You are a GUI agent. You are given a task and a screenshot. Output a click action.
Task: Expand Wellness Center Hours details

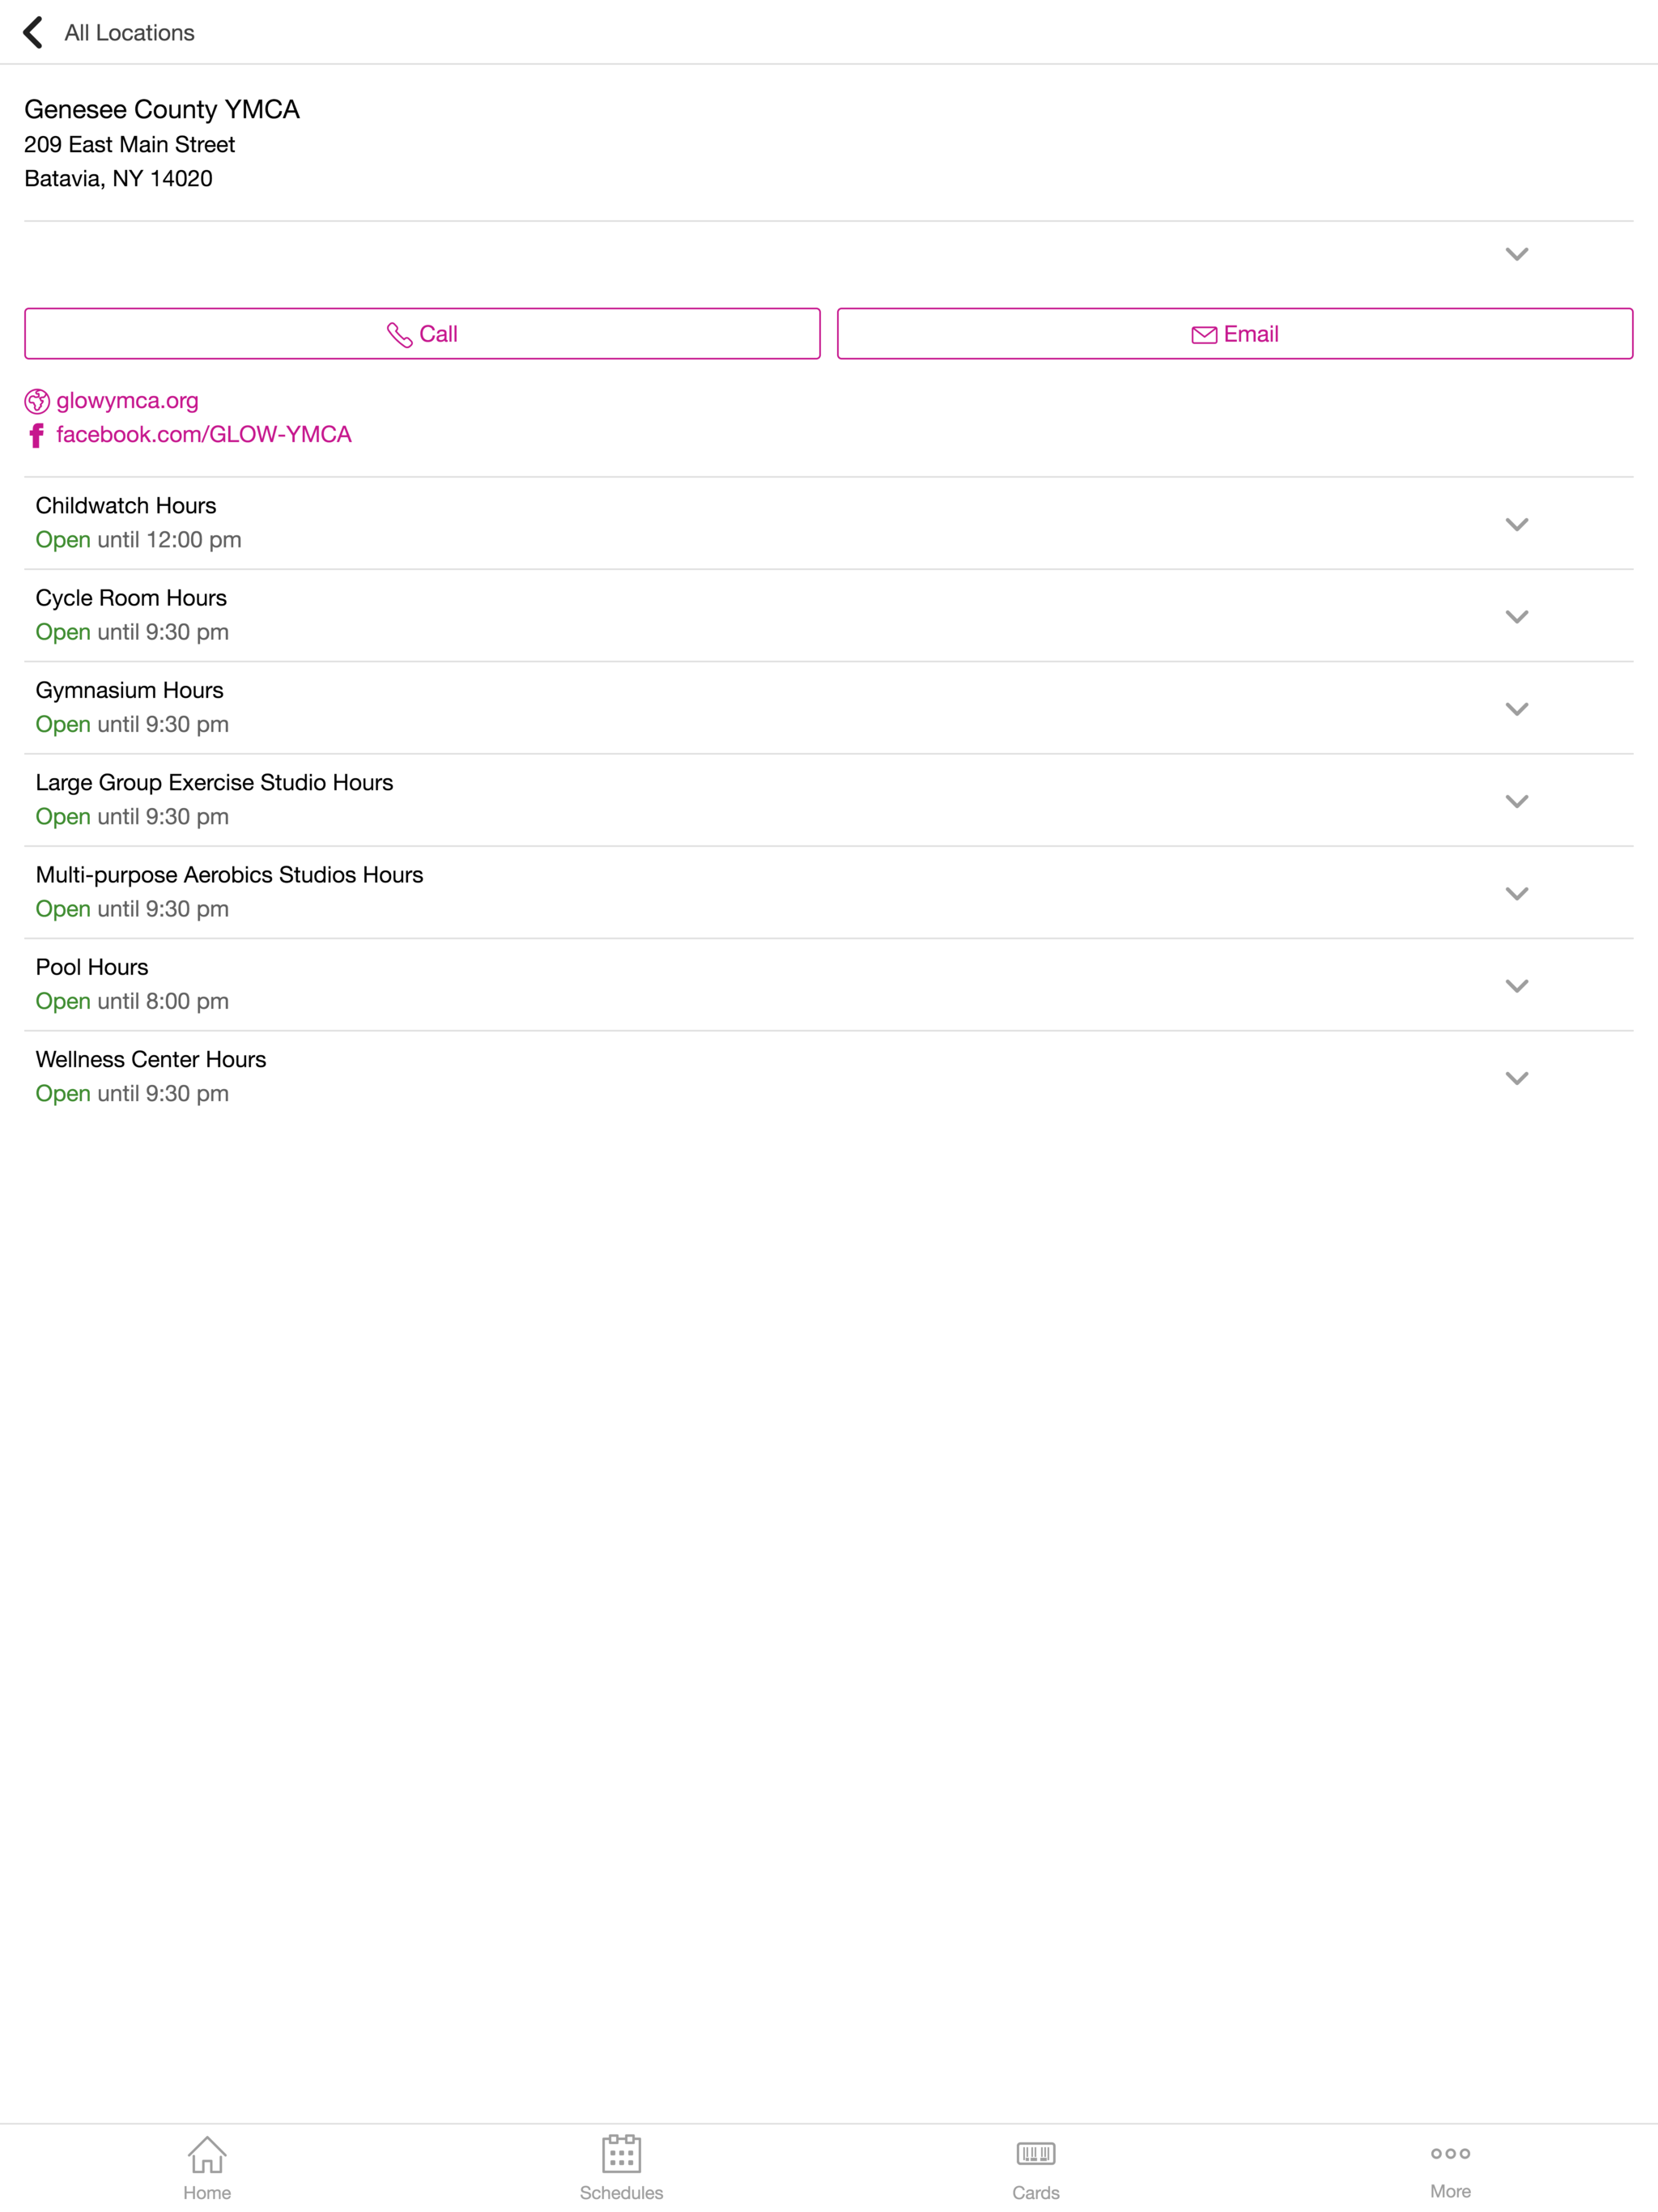click(1517, 1079)
